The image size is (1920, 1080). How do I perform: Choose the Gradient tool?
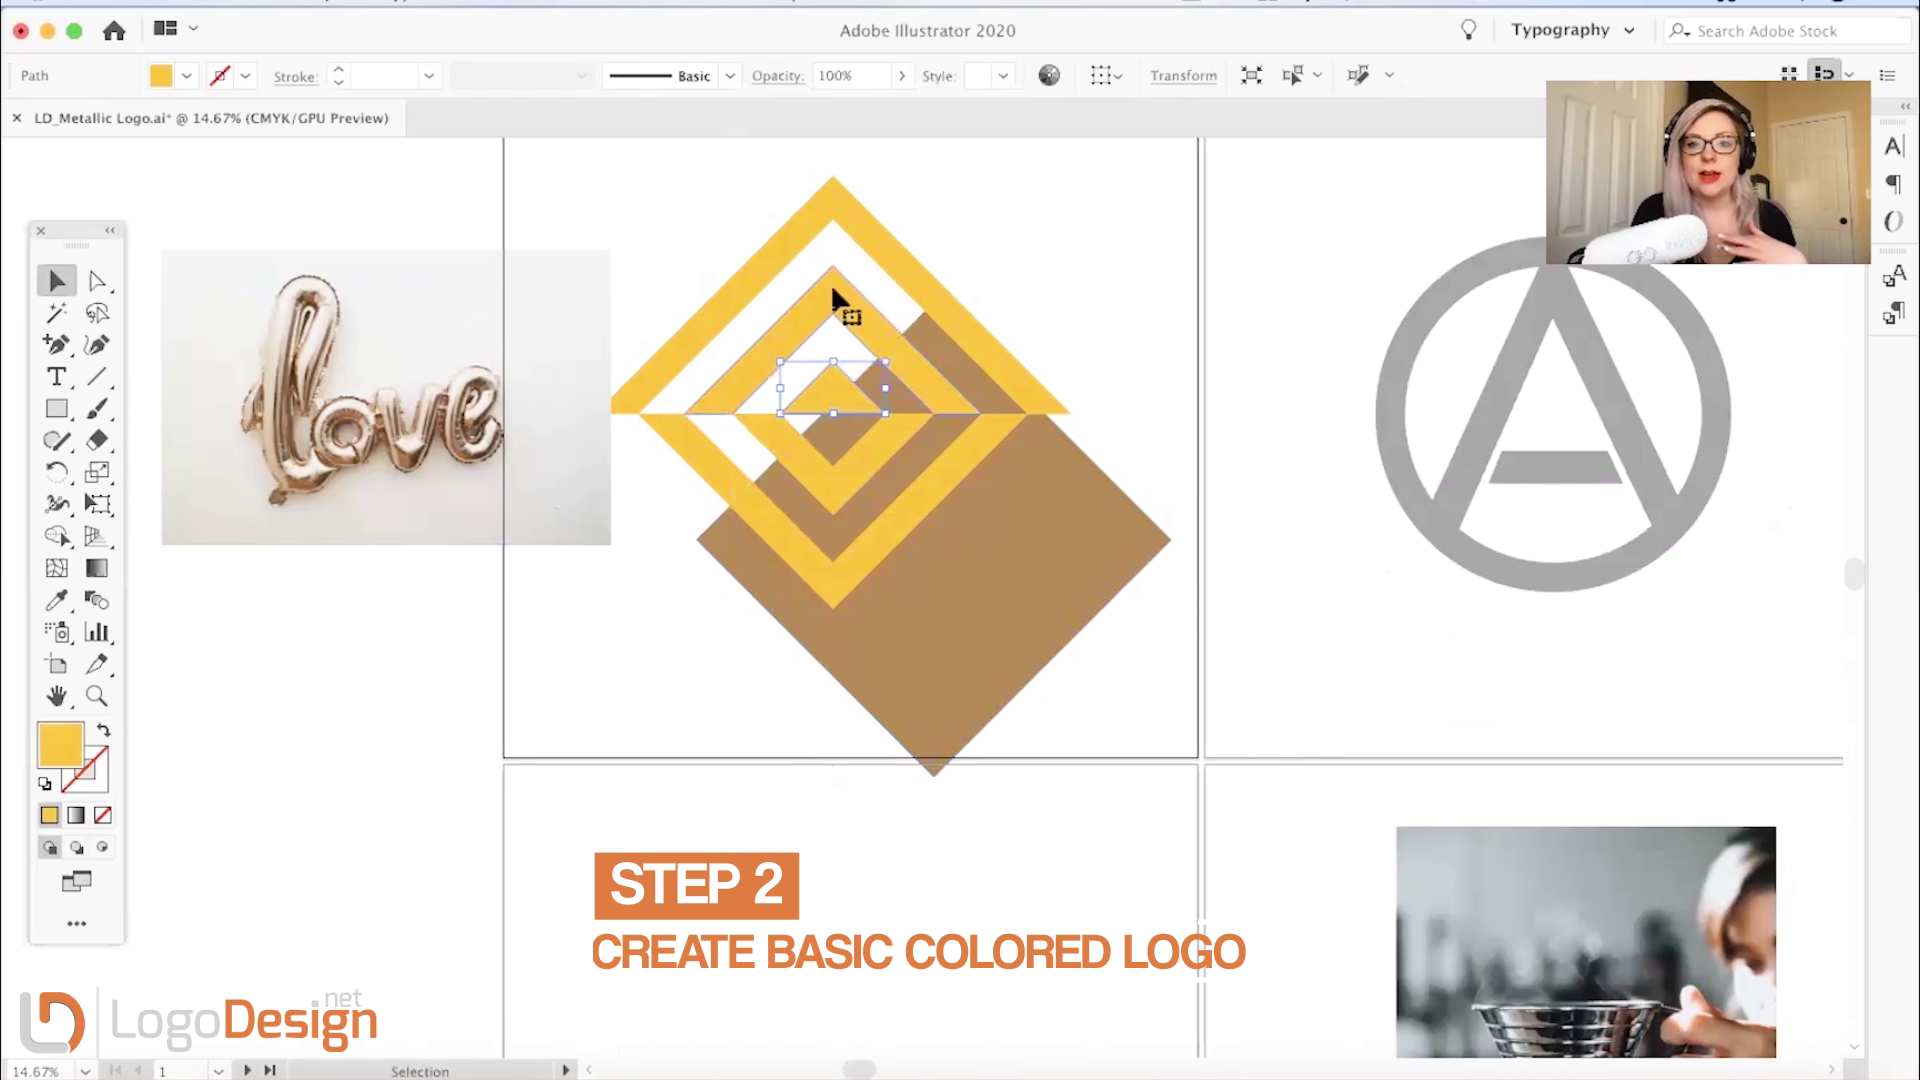pos(97,569)
